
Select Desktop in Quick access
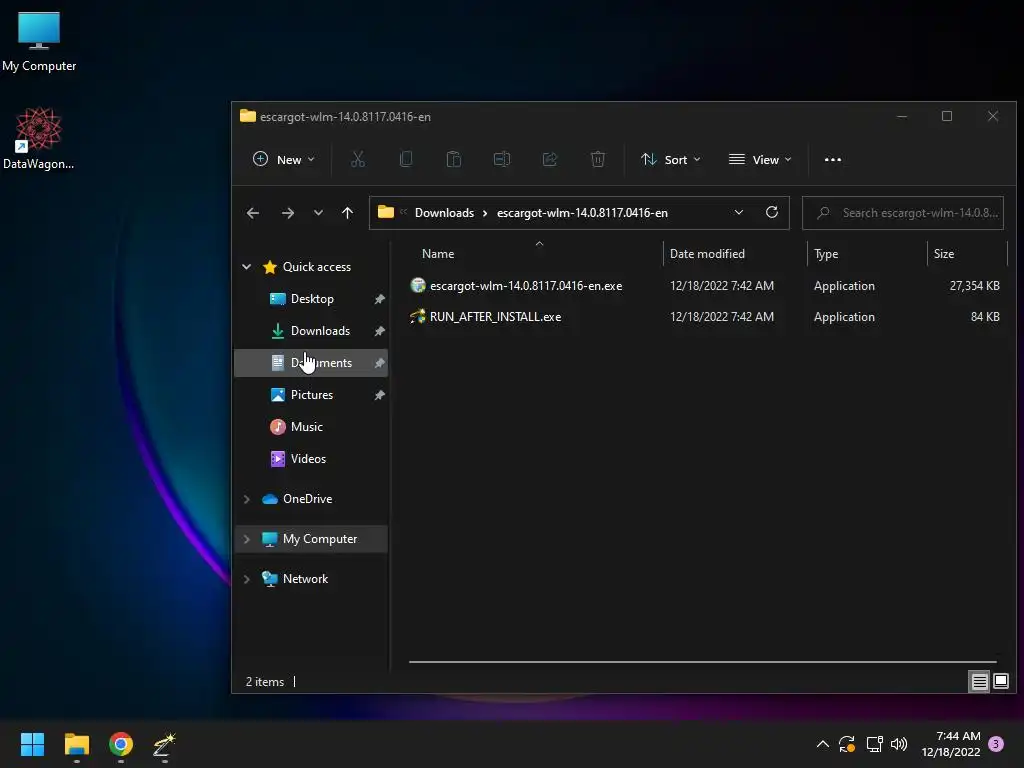[311, 298]
